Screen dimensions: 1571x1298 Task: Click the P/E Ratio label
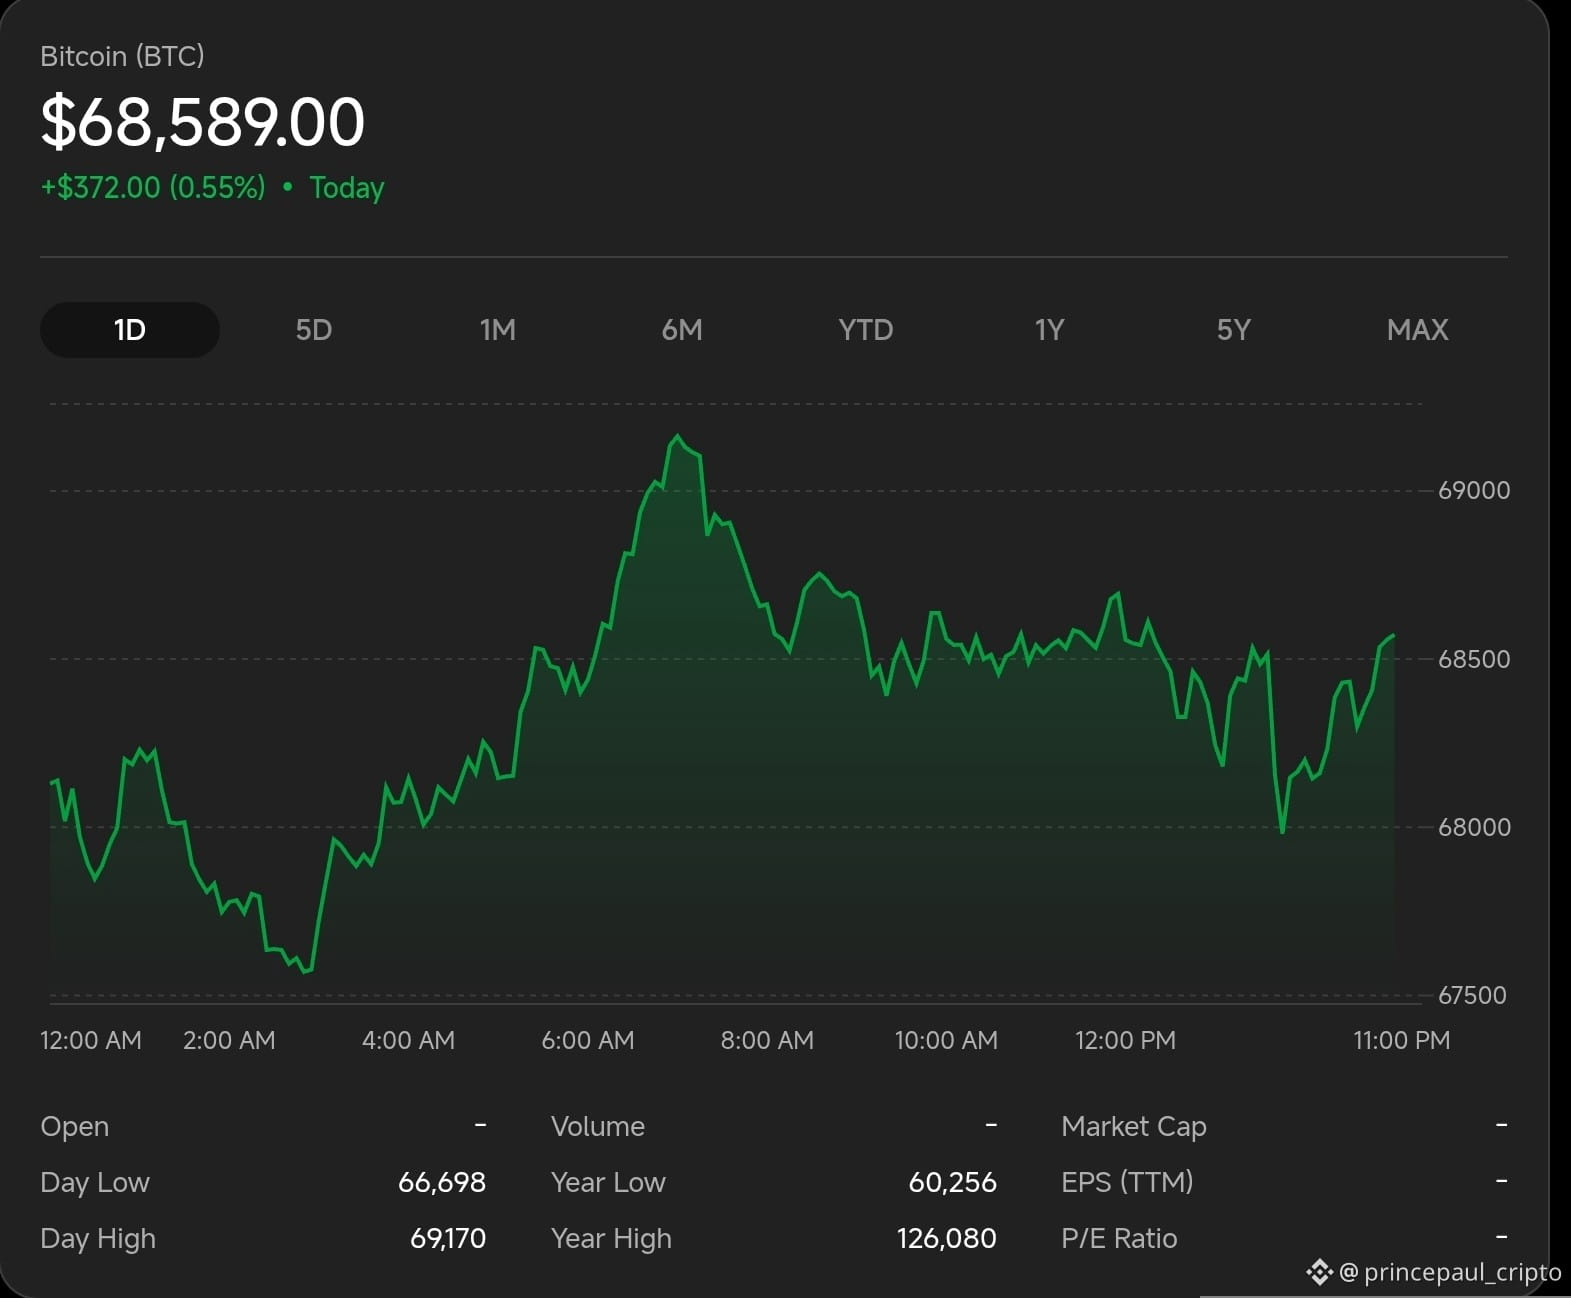pyautogui.click(x=1119, y=1238)
